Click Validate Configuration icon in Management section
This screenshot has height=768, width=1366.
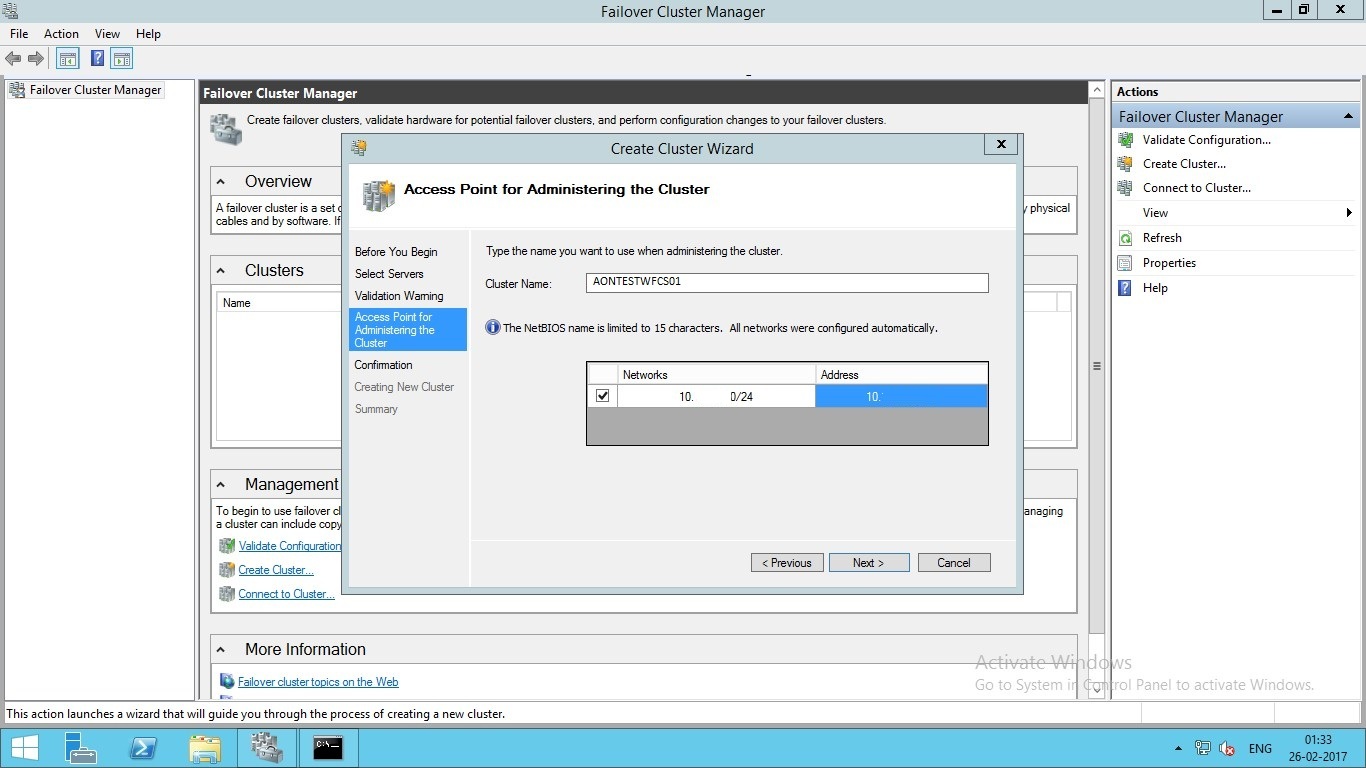tap(227, 546)
